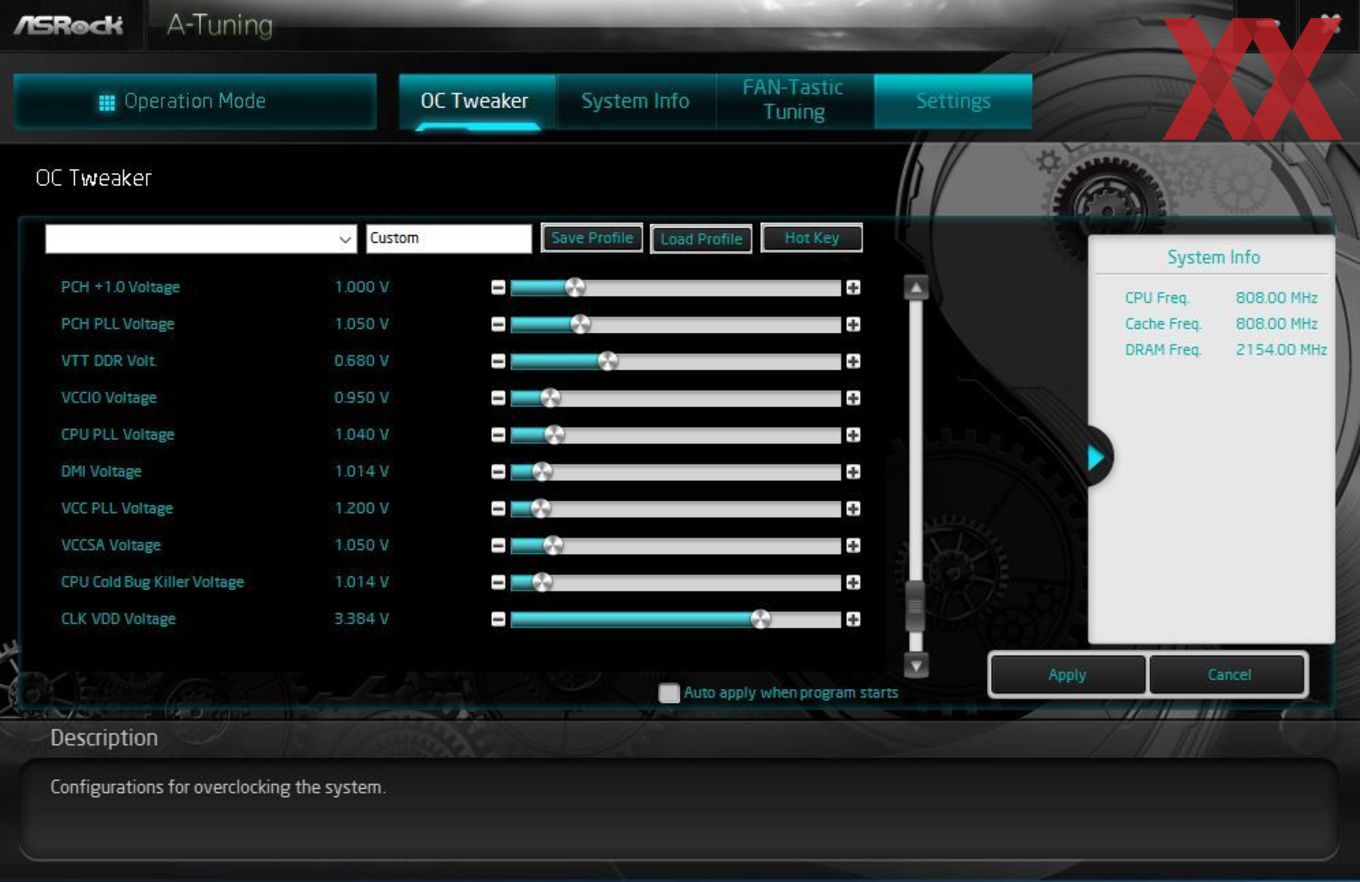Click the CPU Freq. 808.00 MHz value

(1276, 298)
